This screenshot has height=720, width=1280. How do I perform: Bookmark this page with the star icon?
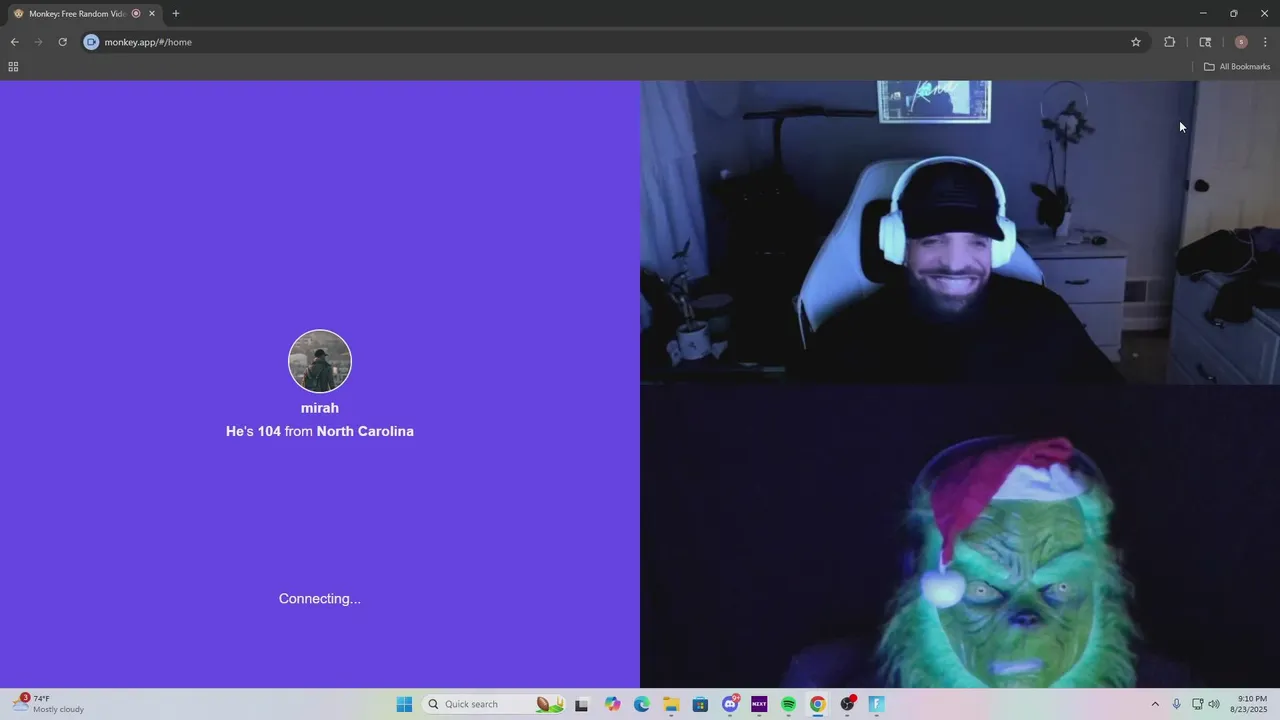[x=1136, y=42]
